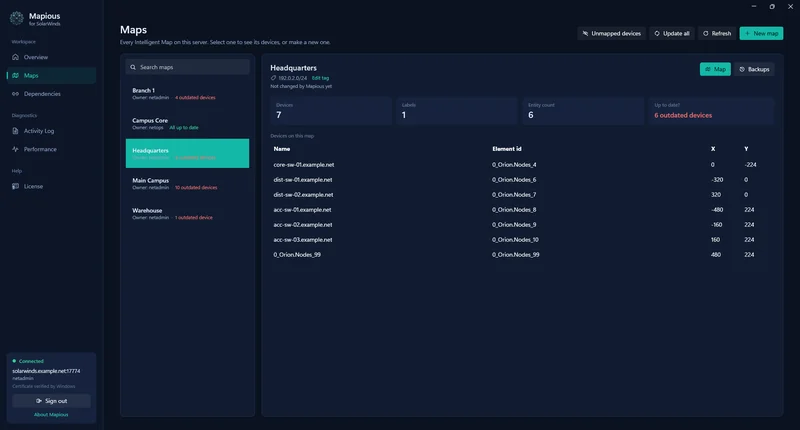This screenshot has height=430, width=800.
Task: Select the Campus Core map
Action: click(x=187, y=123)
